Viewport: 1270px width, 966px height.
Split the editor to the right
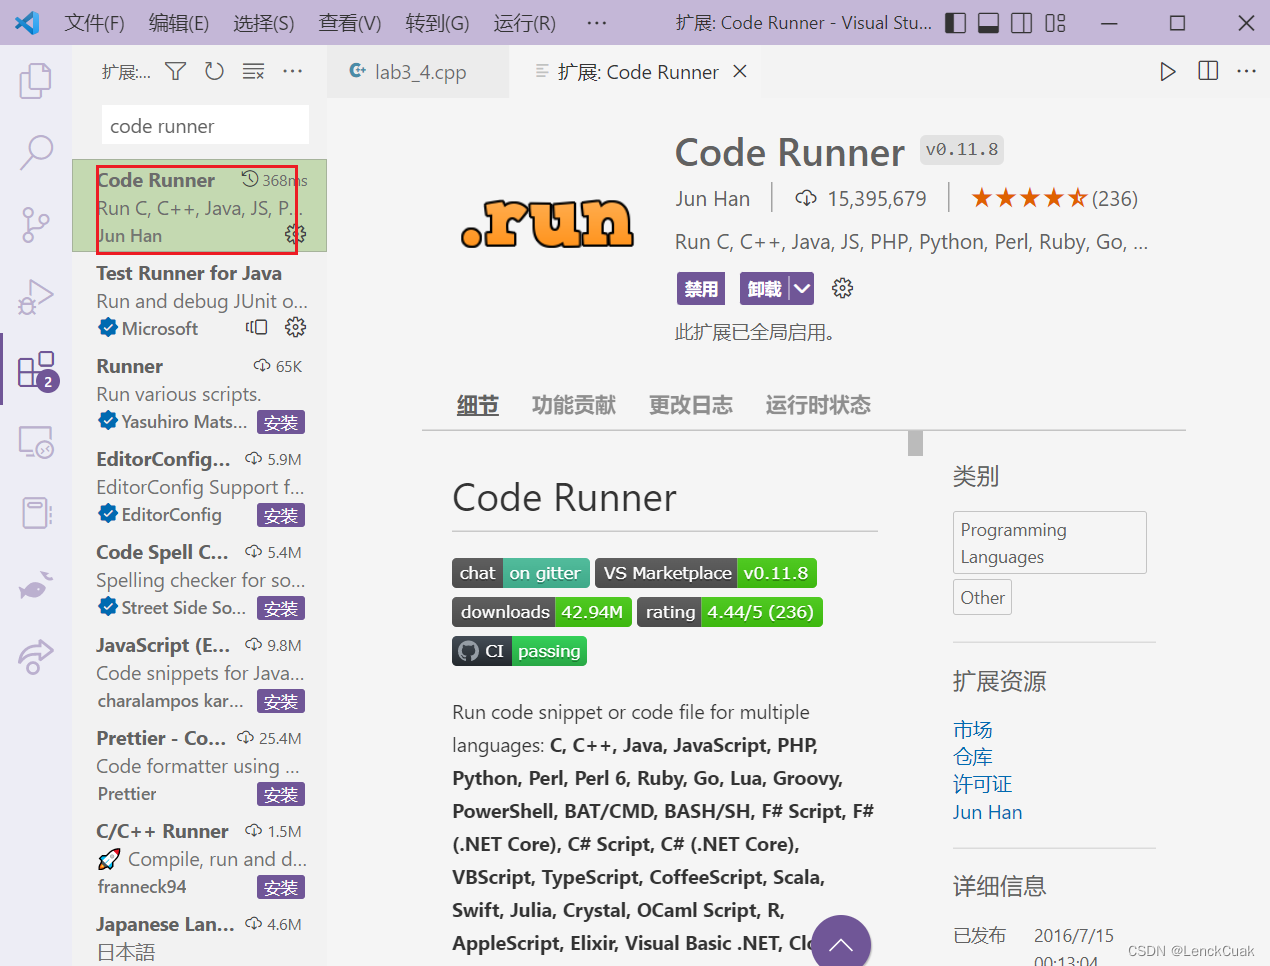click(1208, 71)
